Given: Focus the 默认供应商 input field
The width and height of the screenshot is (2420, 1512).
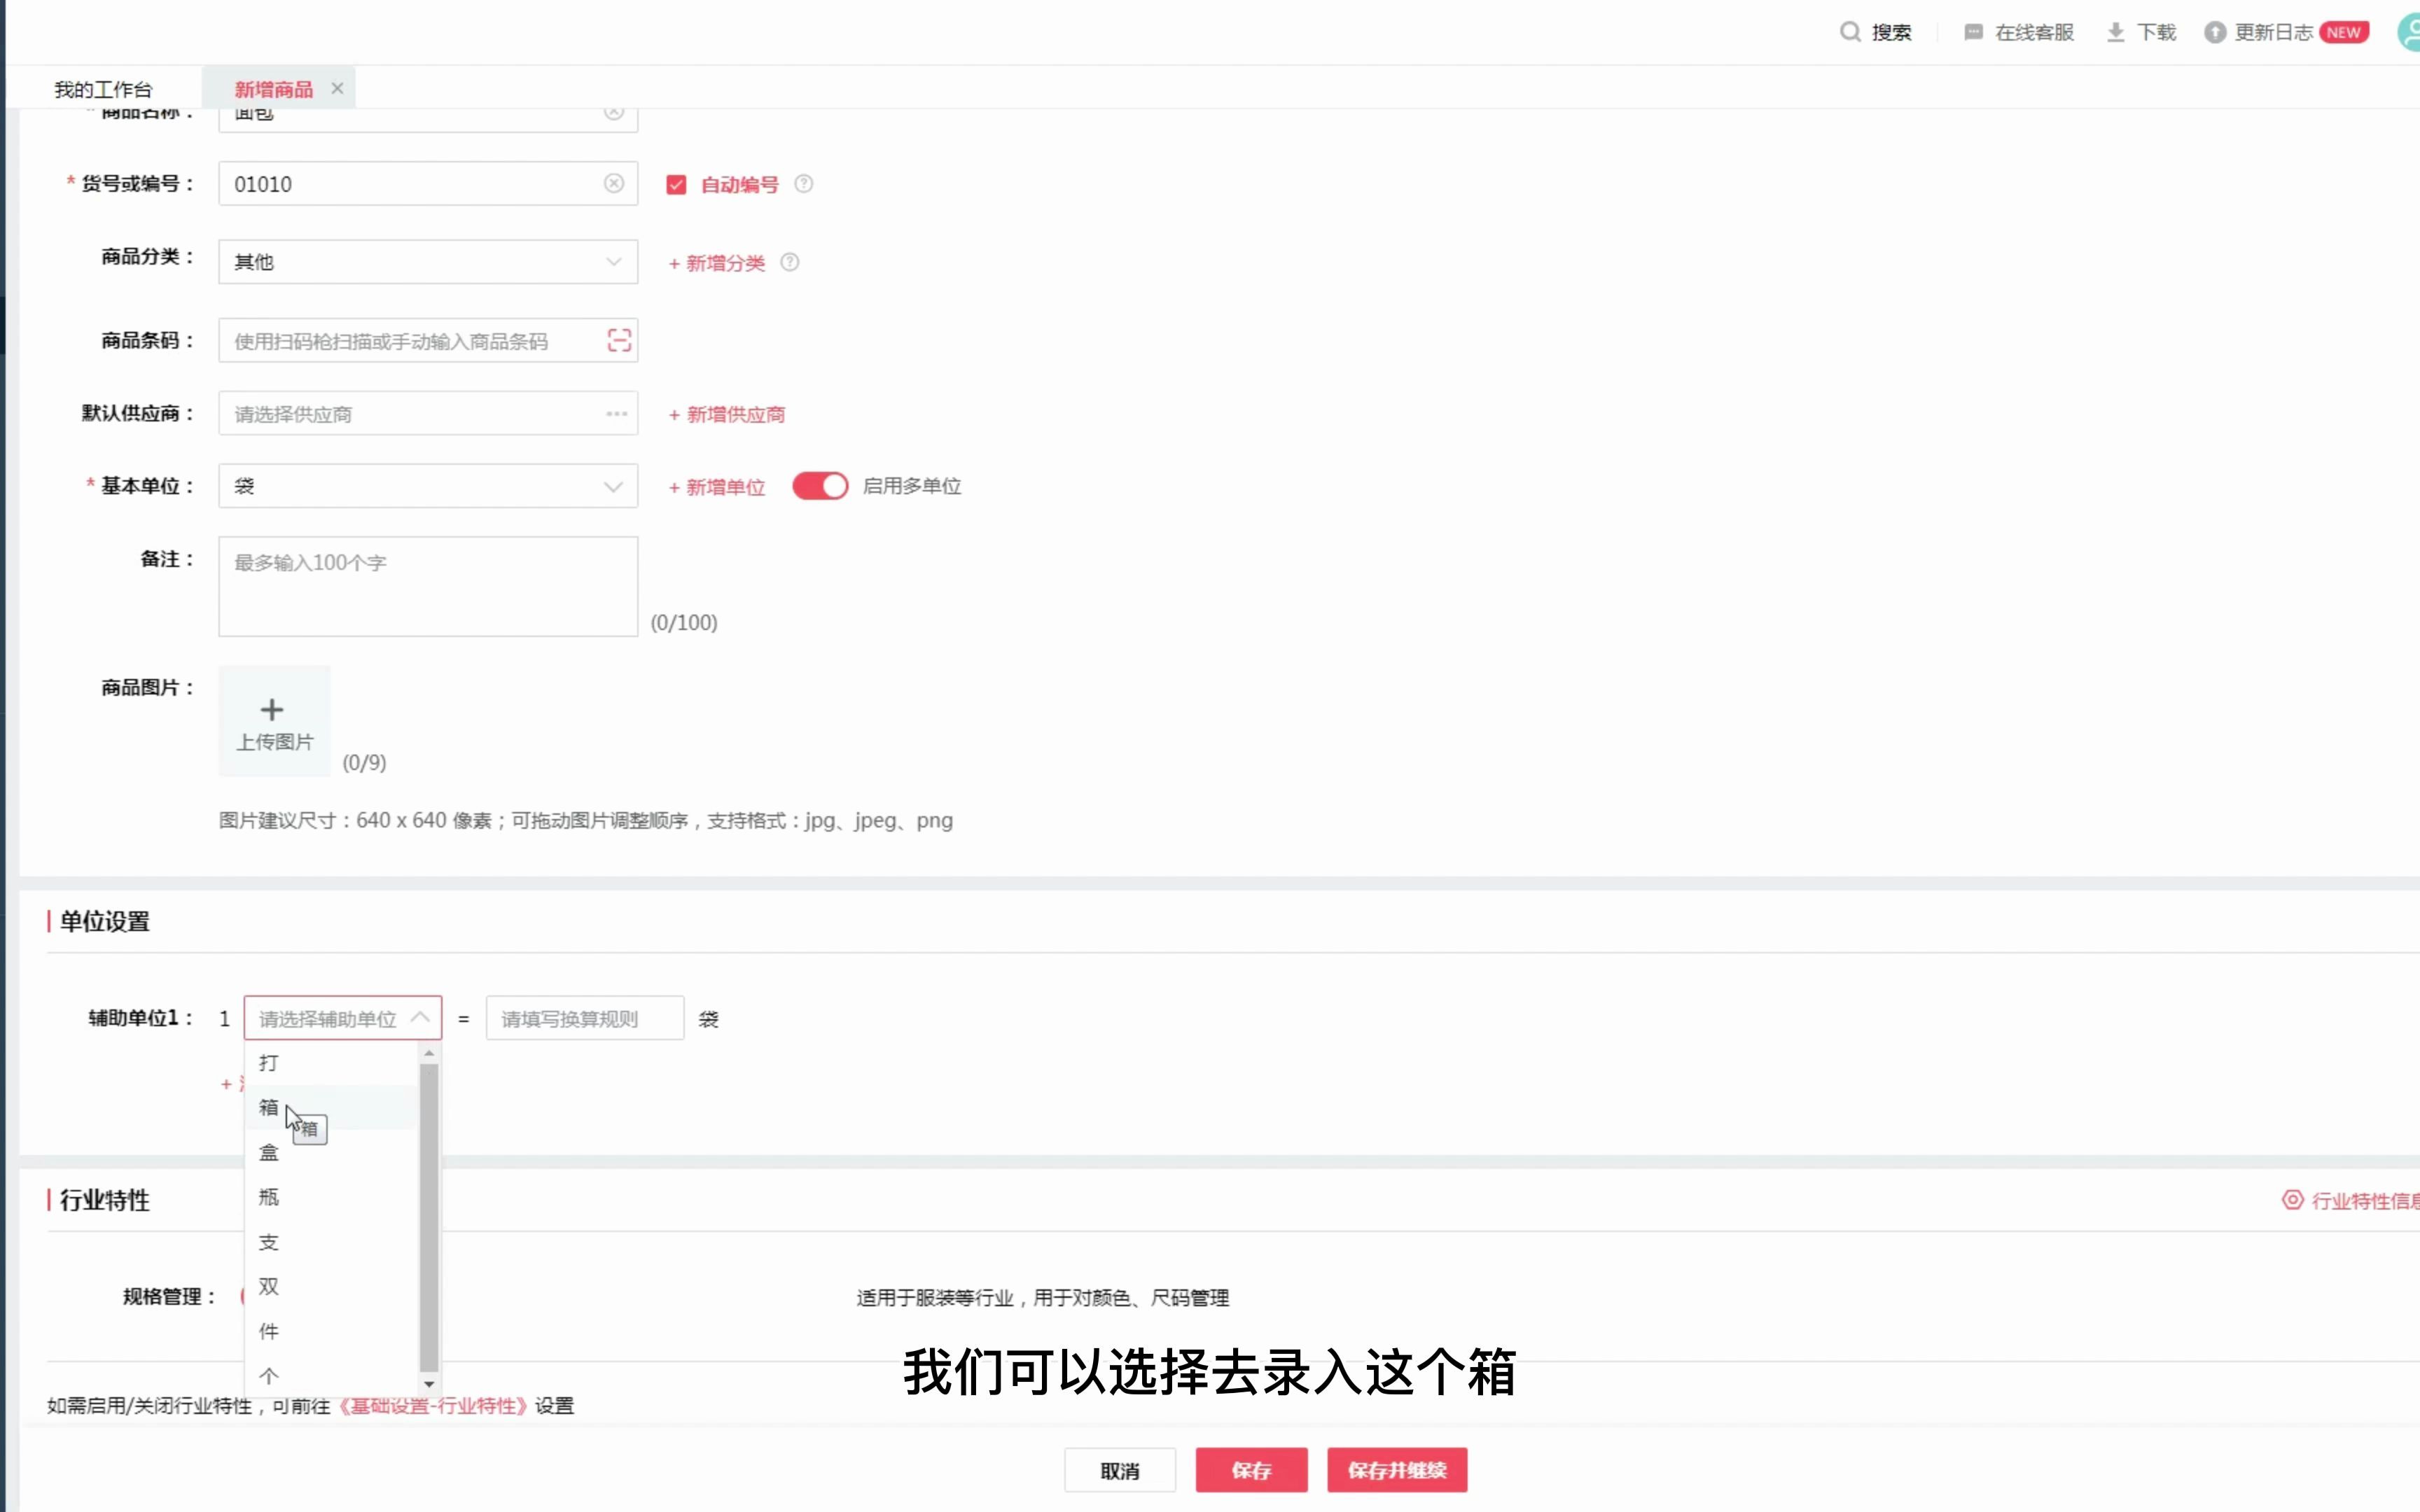Looking at the screenshot, I should 428,413.
